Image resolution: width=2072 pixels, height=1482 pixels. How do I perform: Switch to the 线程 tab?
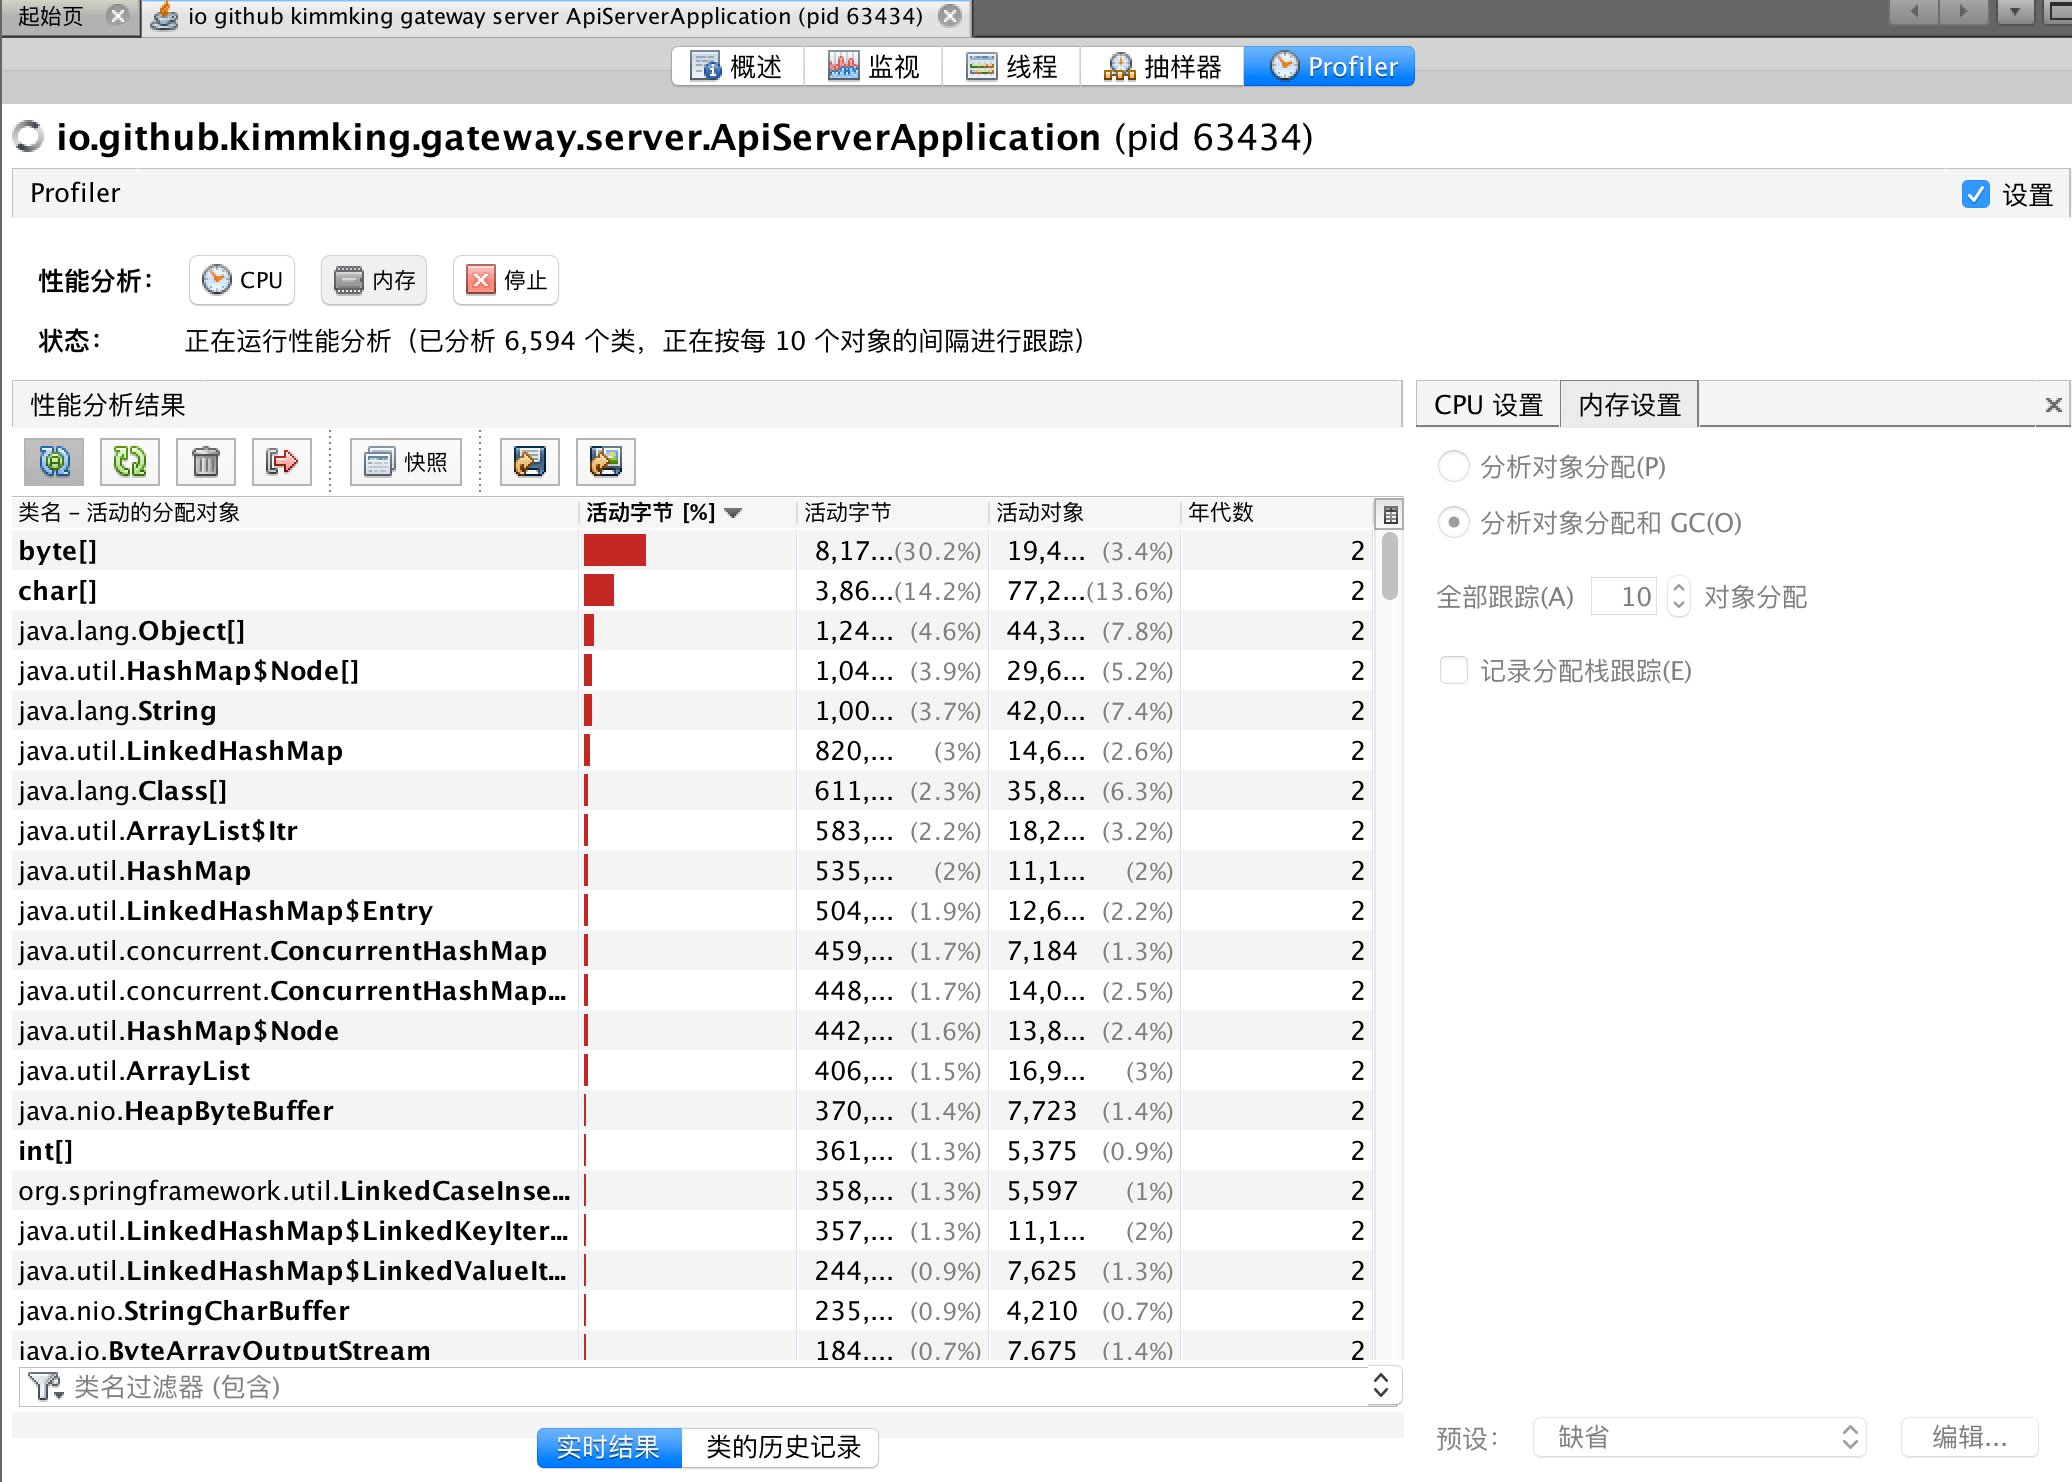click(x=1012, y=67)
